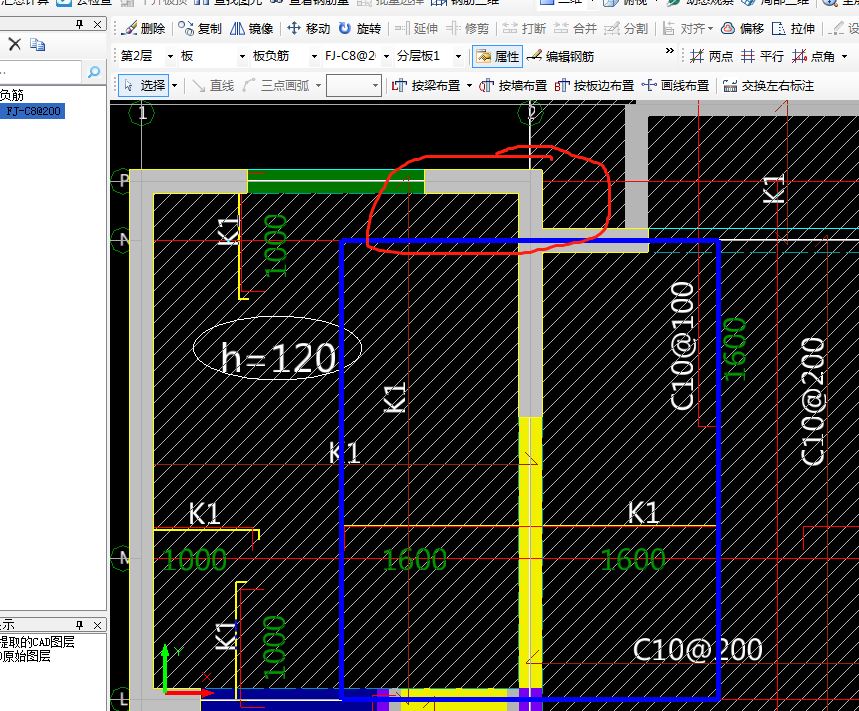This screenshot has height=711, width=859.
Task: Select the 打断 break tool
Action: point(524,28)
